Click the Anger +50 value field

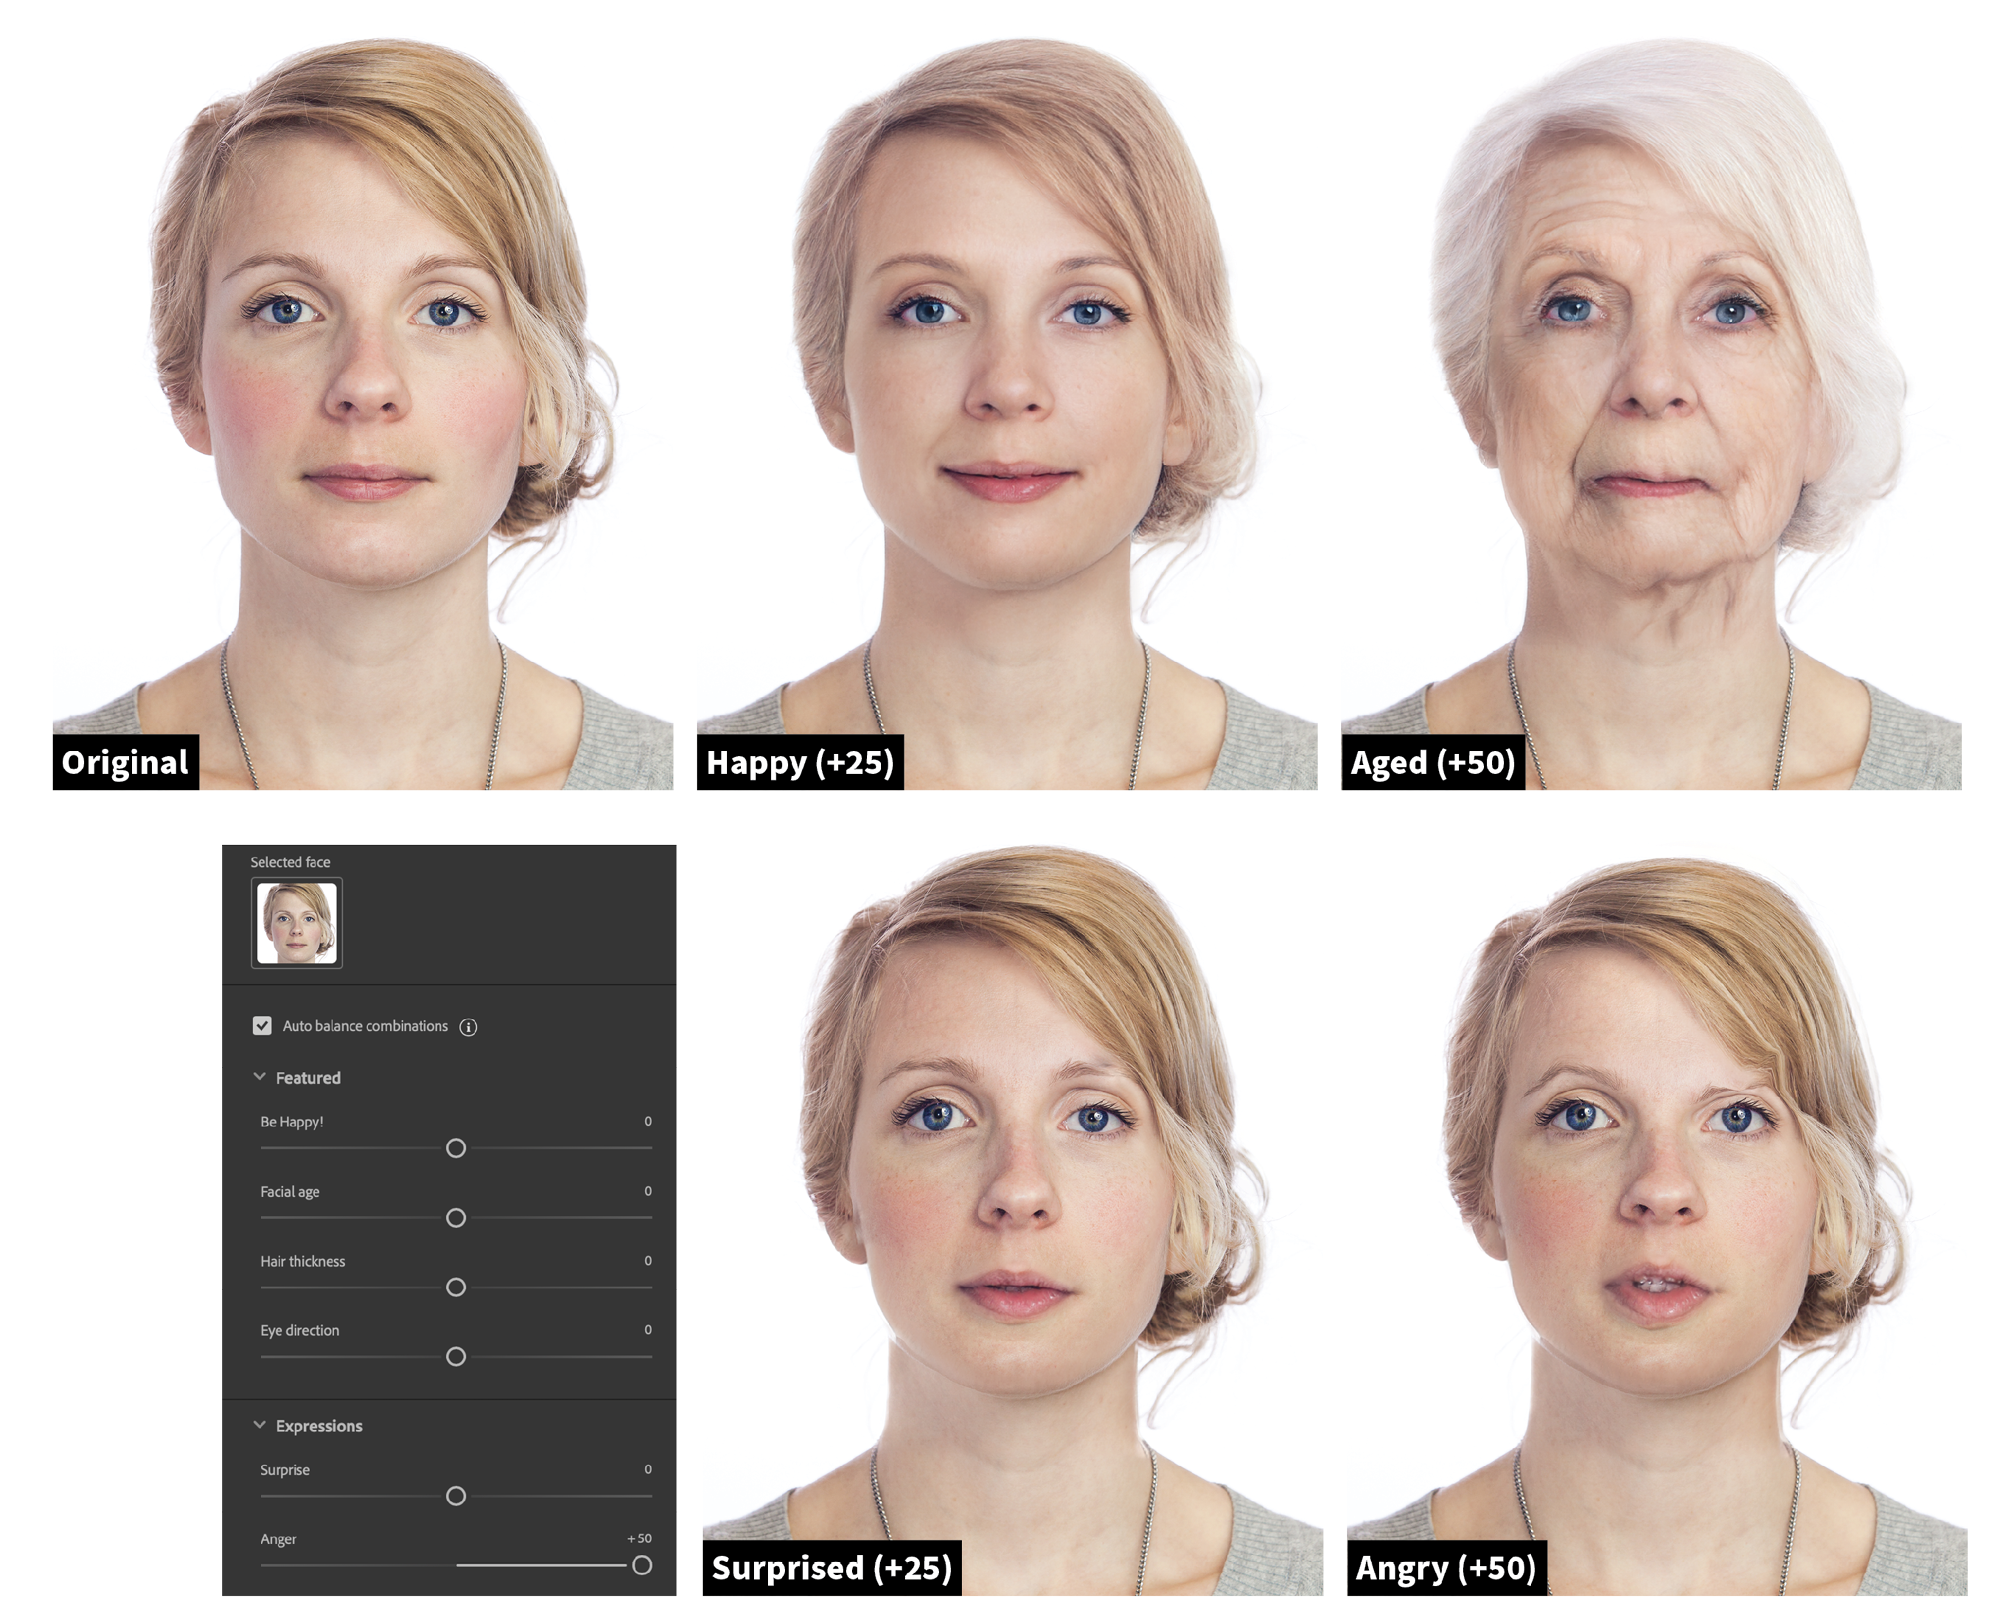point(640,1539)
